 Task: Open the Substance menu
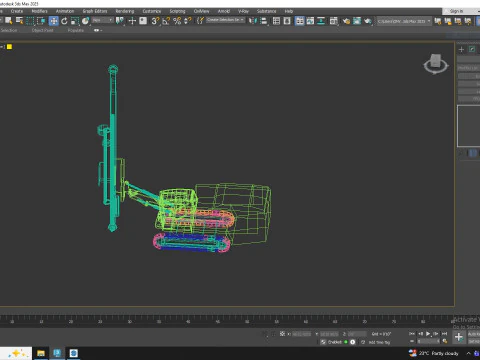tap(266, 11)
